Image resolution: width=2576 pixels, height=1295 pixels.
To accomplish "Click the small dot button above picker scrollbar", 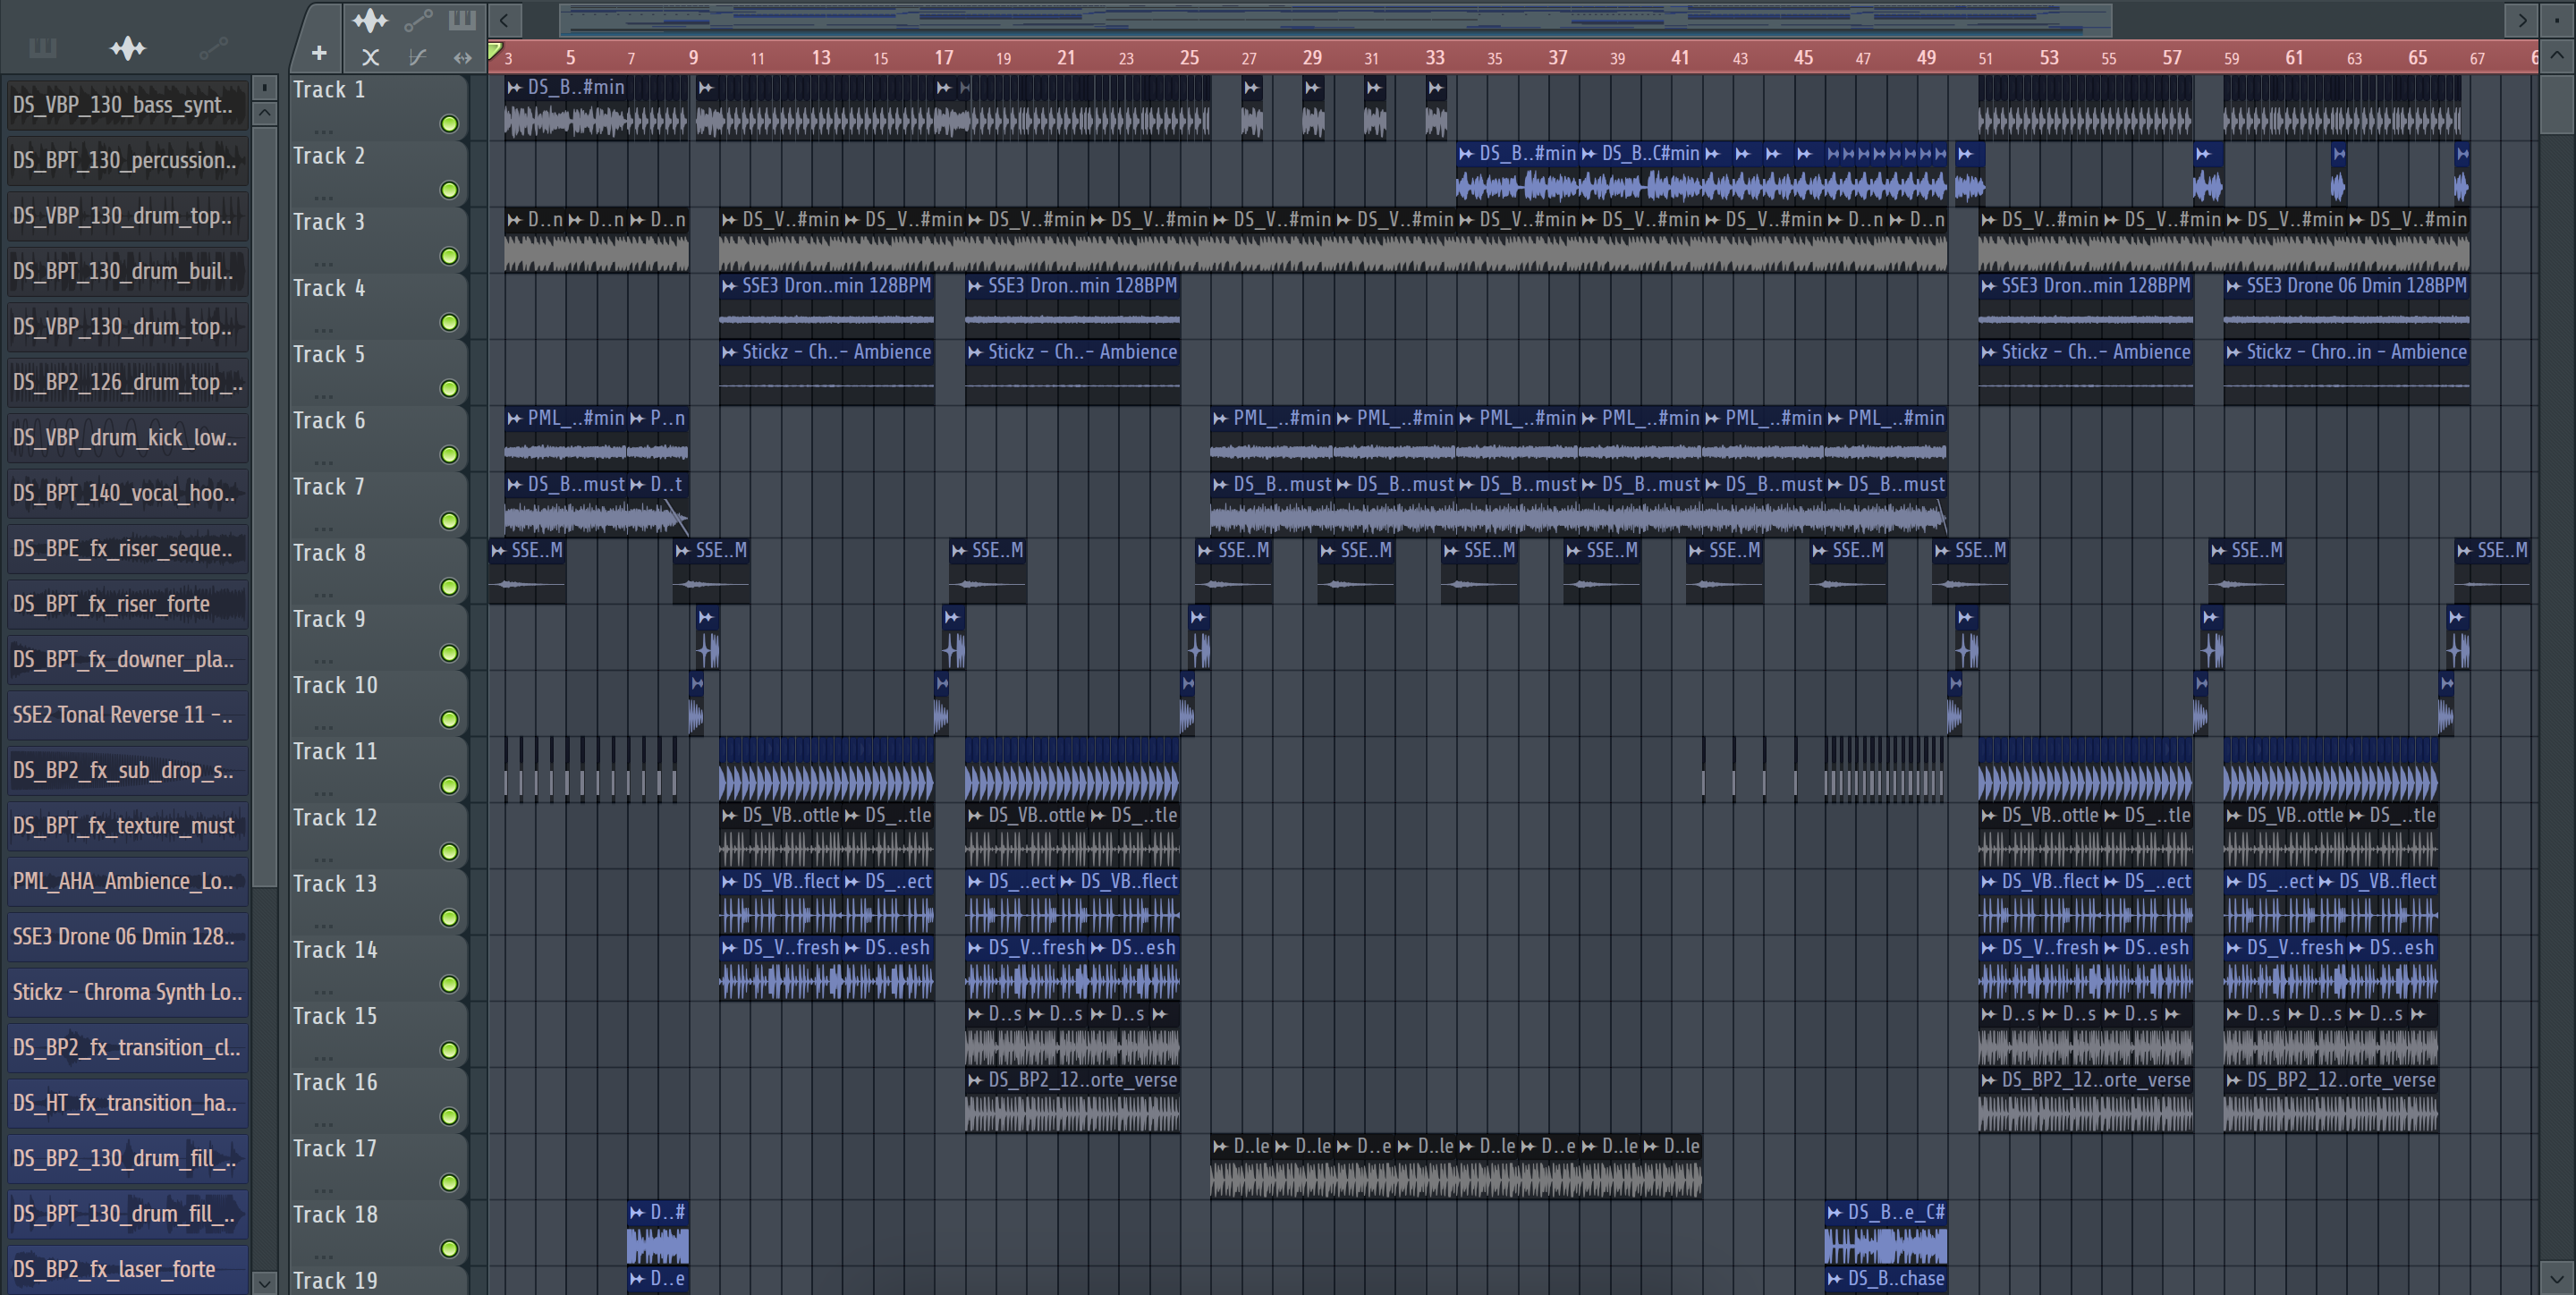I will [x=264, y=88].
